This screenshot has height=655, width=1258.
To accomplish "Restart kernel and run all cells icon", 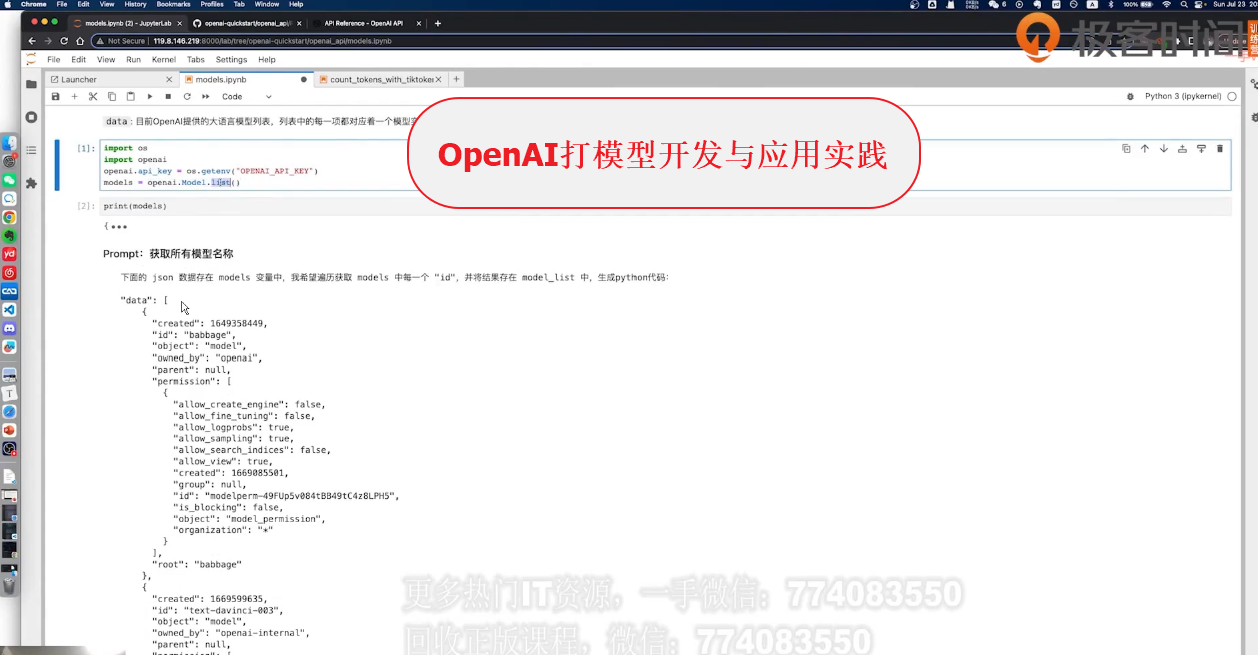I will (205, 97).
